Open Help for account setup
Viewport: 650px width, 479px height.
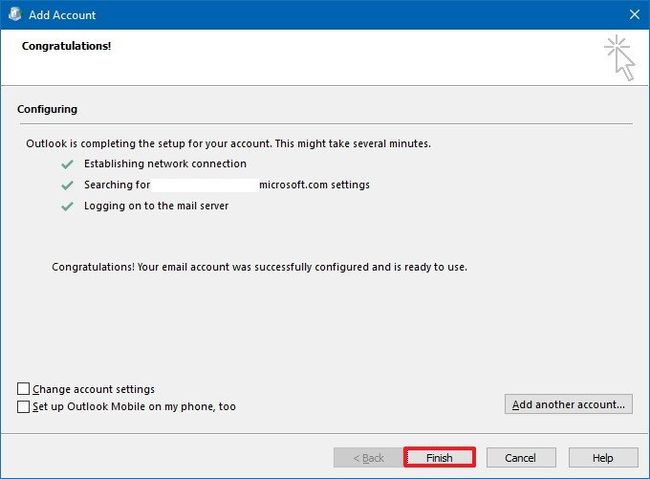[602, 458]
